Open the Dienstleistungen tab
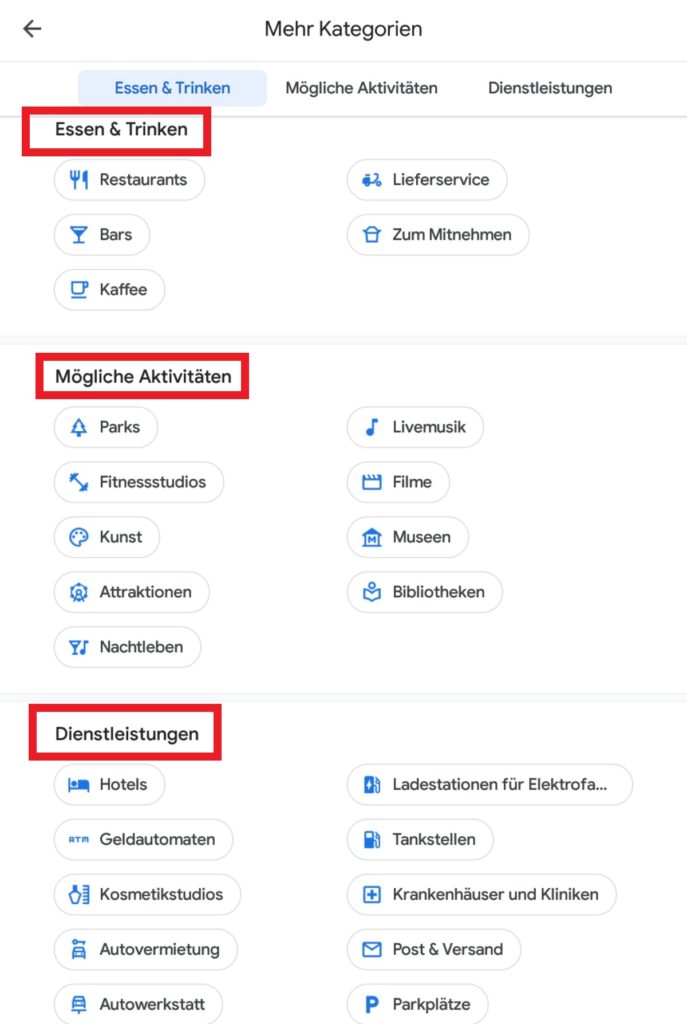Viewport: 687px width, 1024px height. [550, 88]
